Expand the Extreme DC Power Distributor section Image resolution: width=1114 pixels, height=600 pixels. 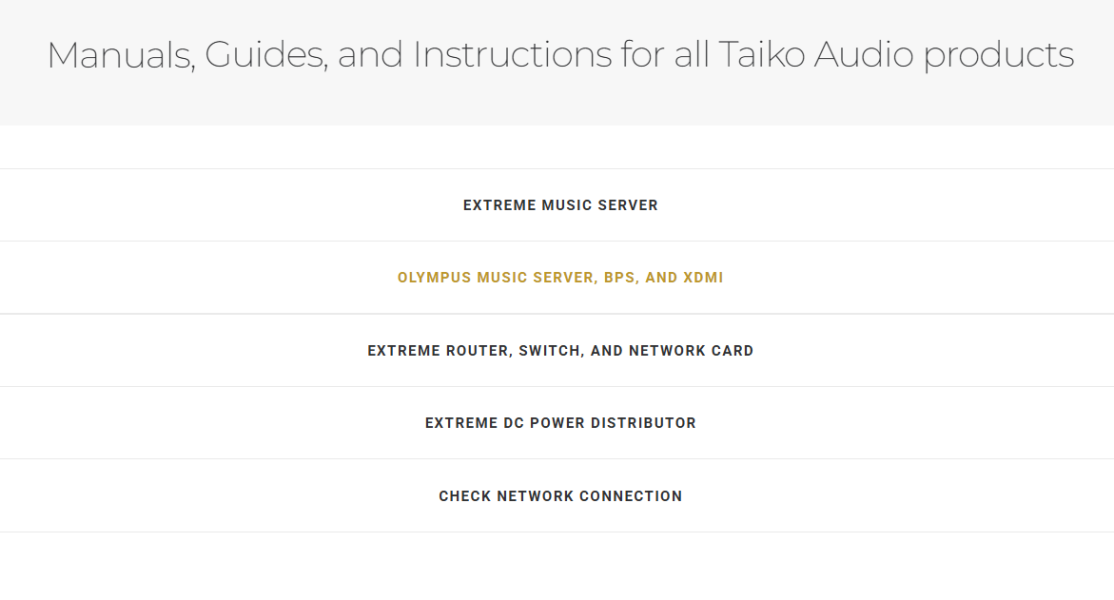(x=560, y=423)
